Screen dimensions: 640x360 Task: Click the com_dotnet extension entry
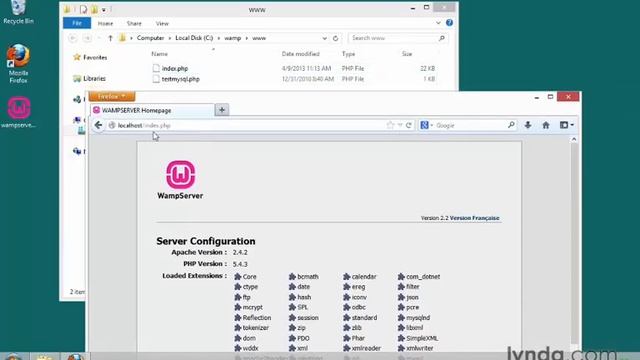click(419, 276)
